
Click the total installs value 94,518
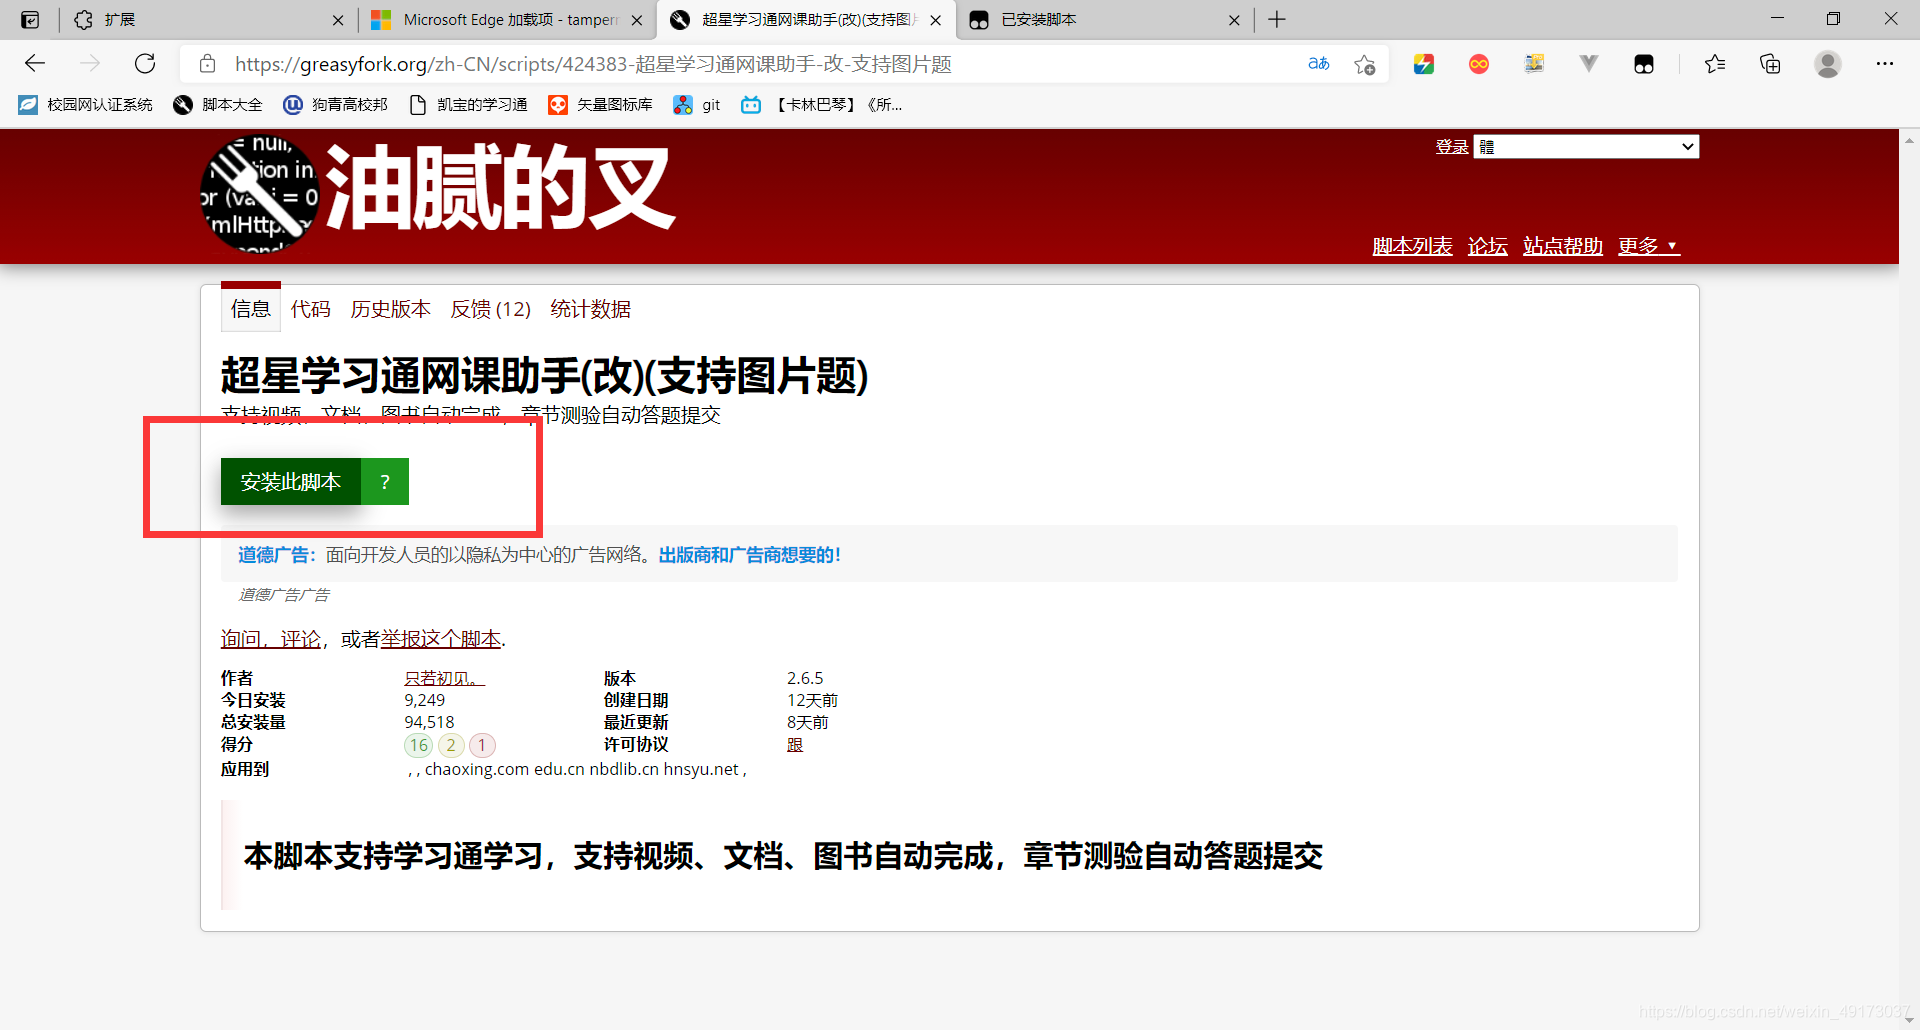[x=429, y=722]
